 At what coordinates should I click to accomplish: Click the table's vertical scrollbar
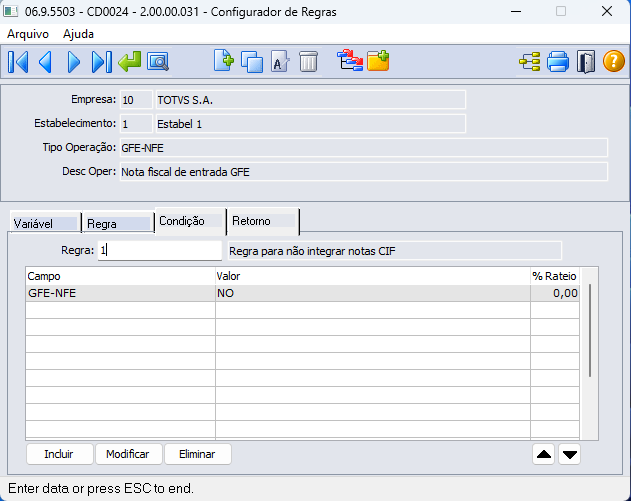pyautogui.click(x=590, y=330)
